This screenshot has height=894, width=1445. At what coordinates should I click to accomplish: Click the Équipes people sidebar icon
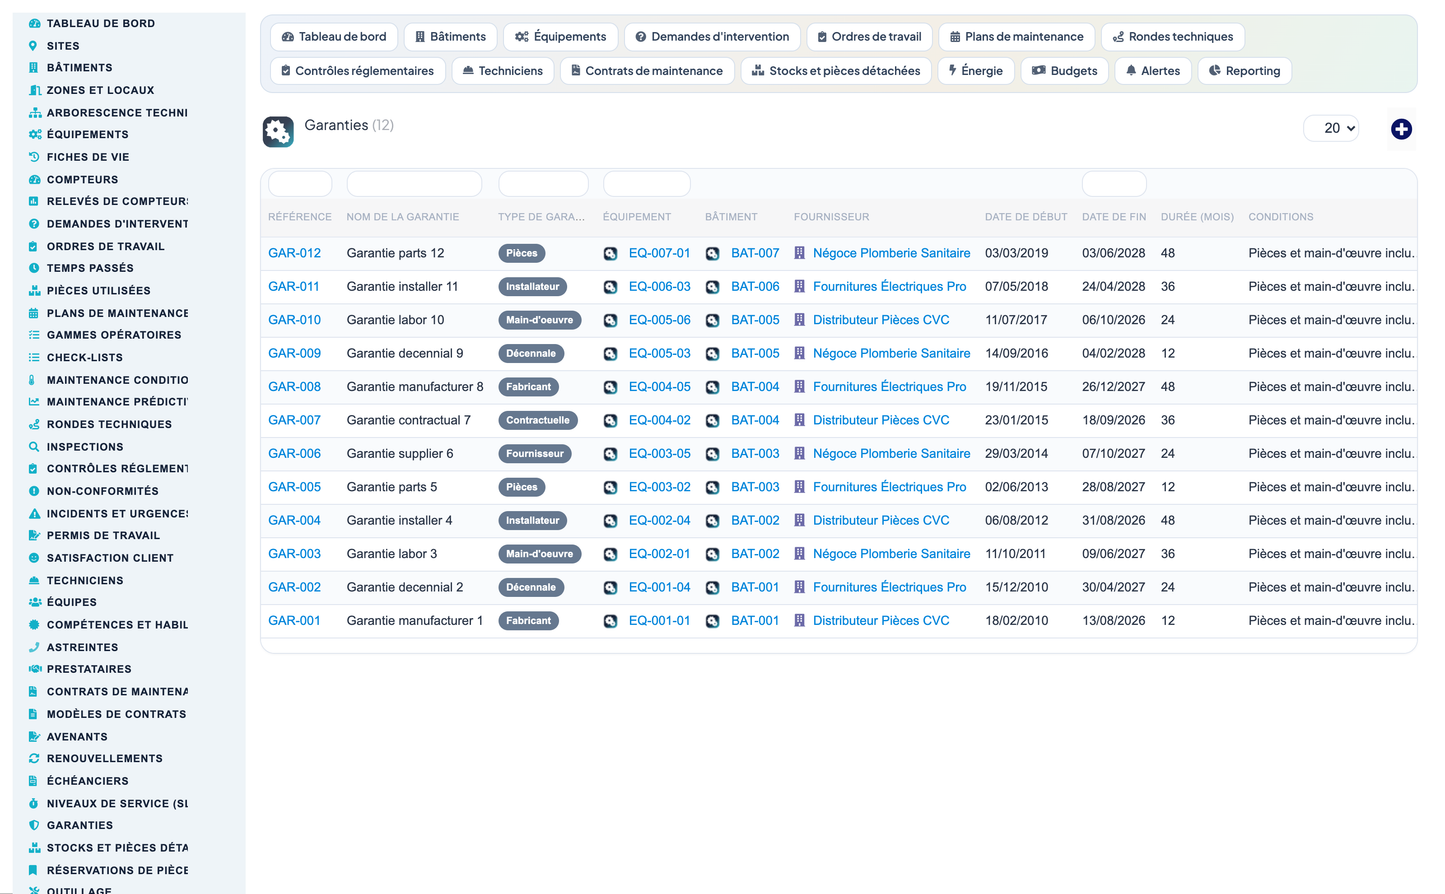pyautogui.click(x=34, y=602)
